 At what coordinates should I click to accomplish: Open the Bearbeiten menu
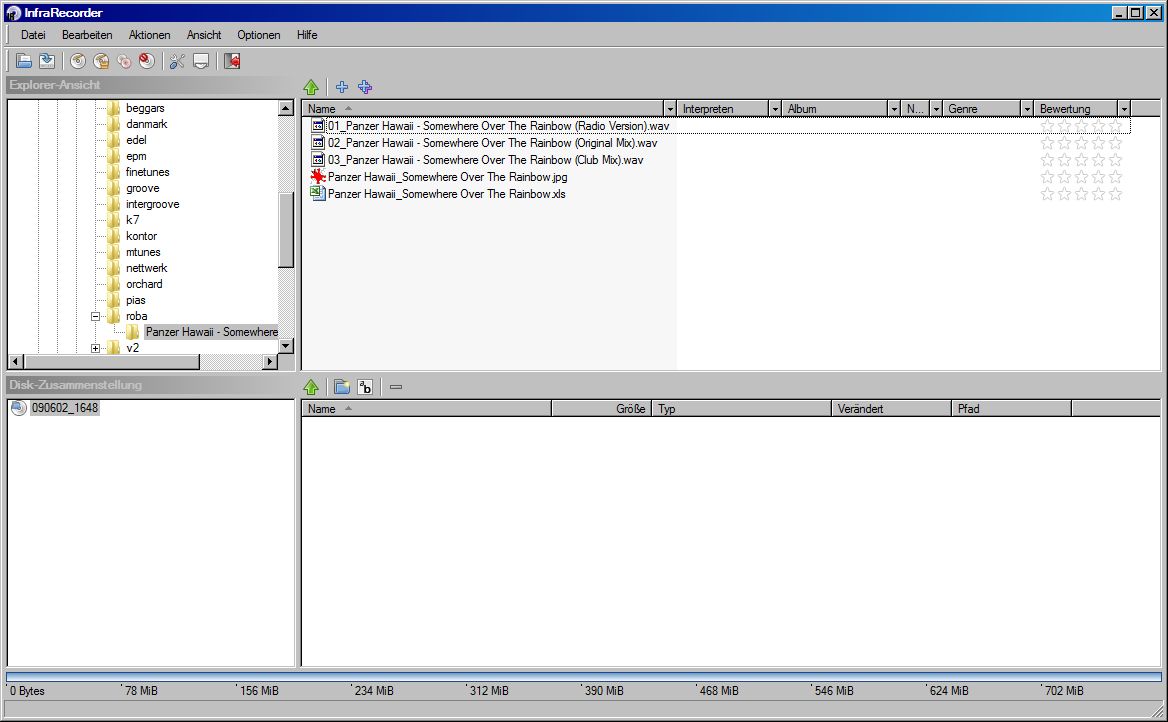click(87, 35)
